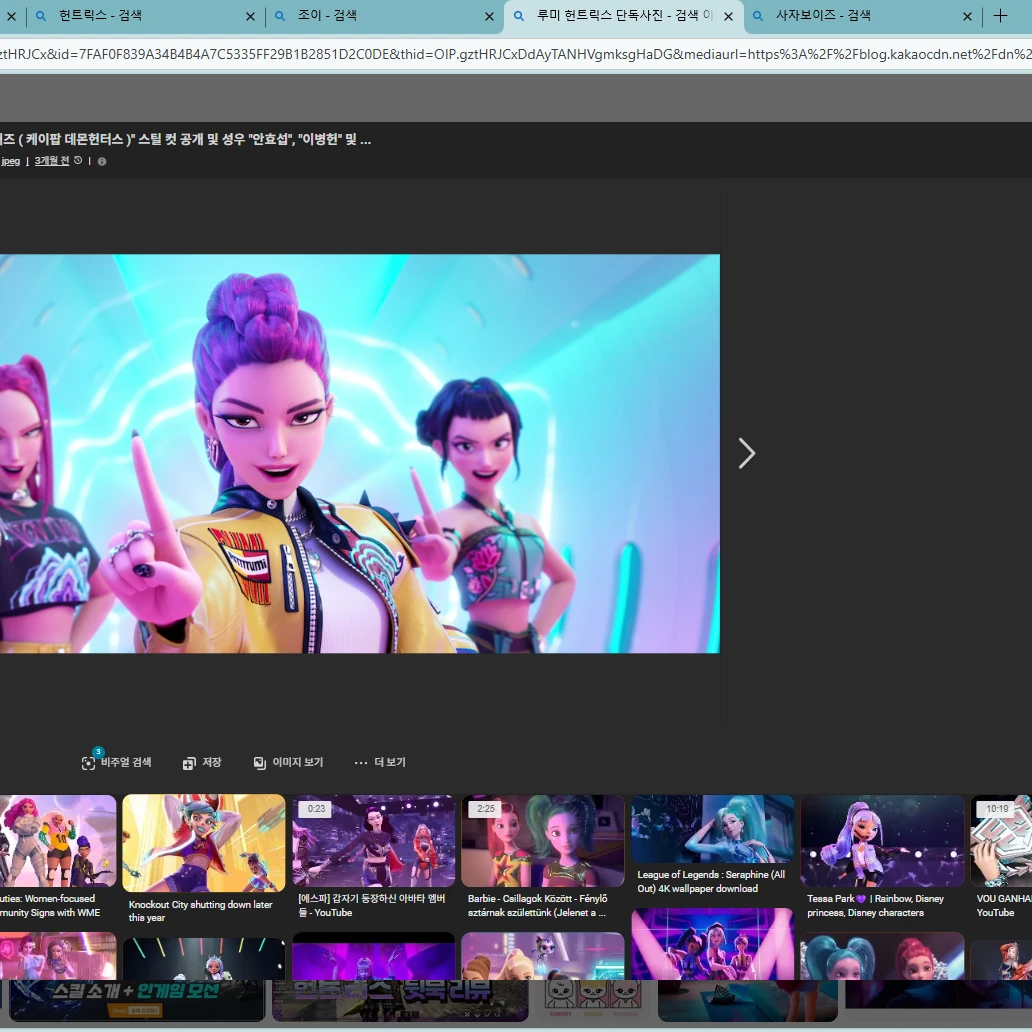Select the 루미 헌트릭스 단독사진 tab
The height and width of the screenshot is (1032, 1032).
coord(623,16)
